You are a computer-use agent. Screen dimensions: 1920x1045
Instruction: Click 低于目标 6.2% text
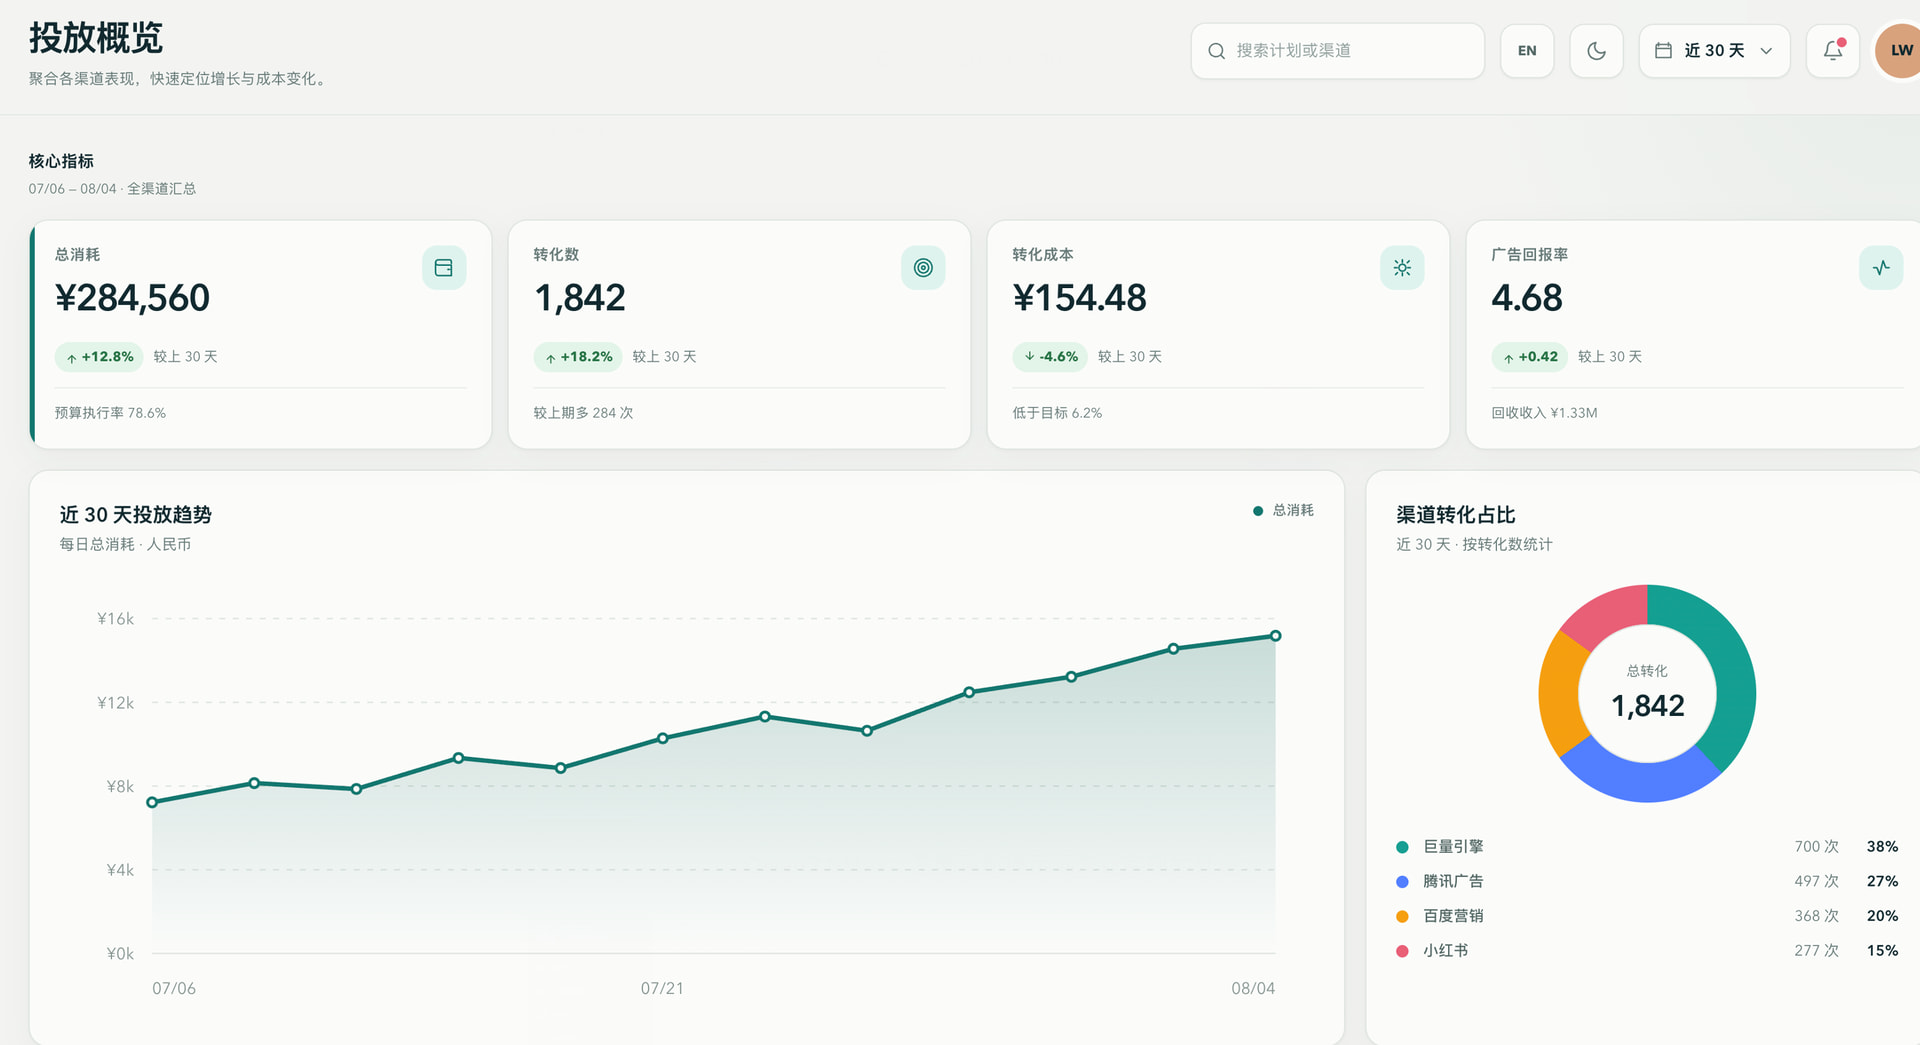tap(1057, 413)
